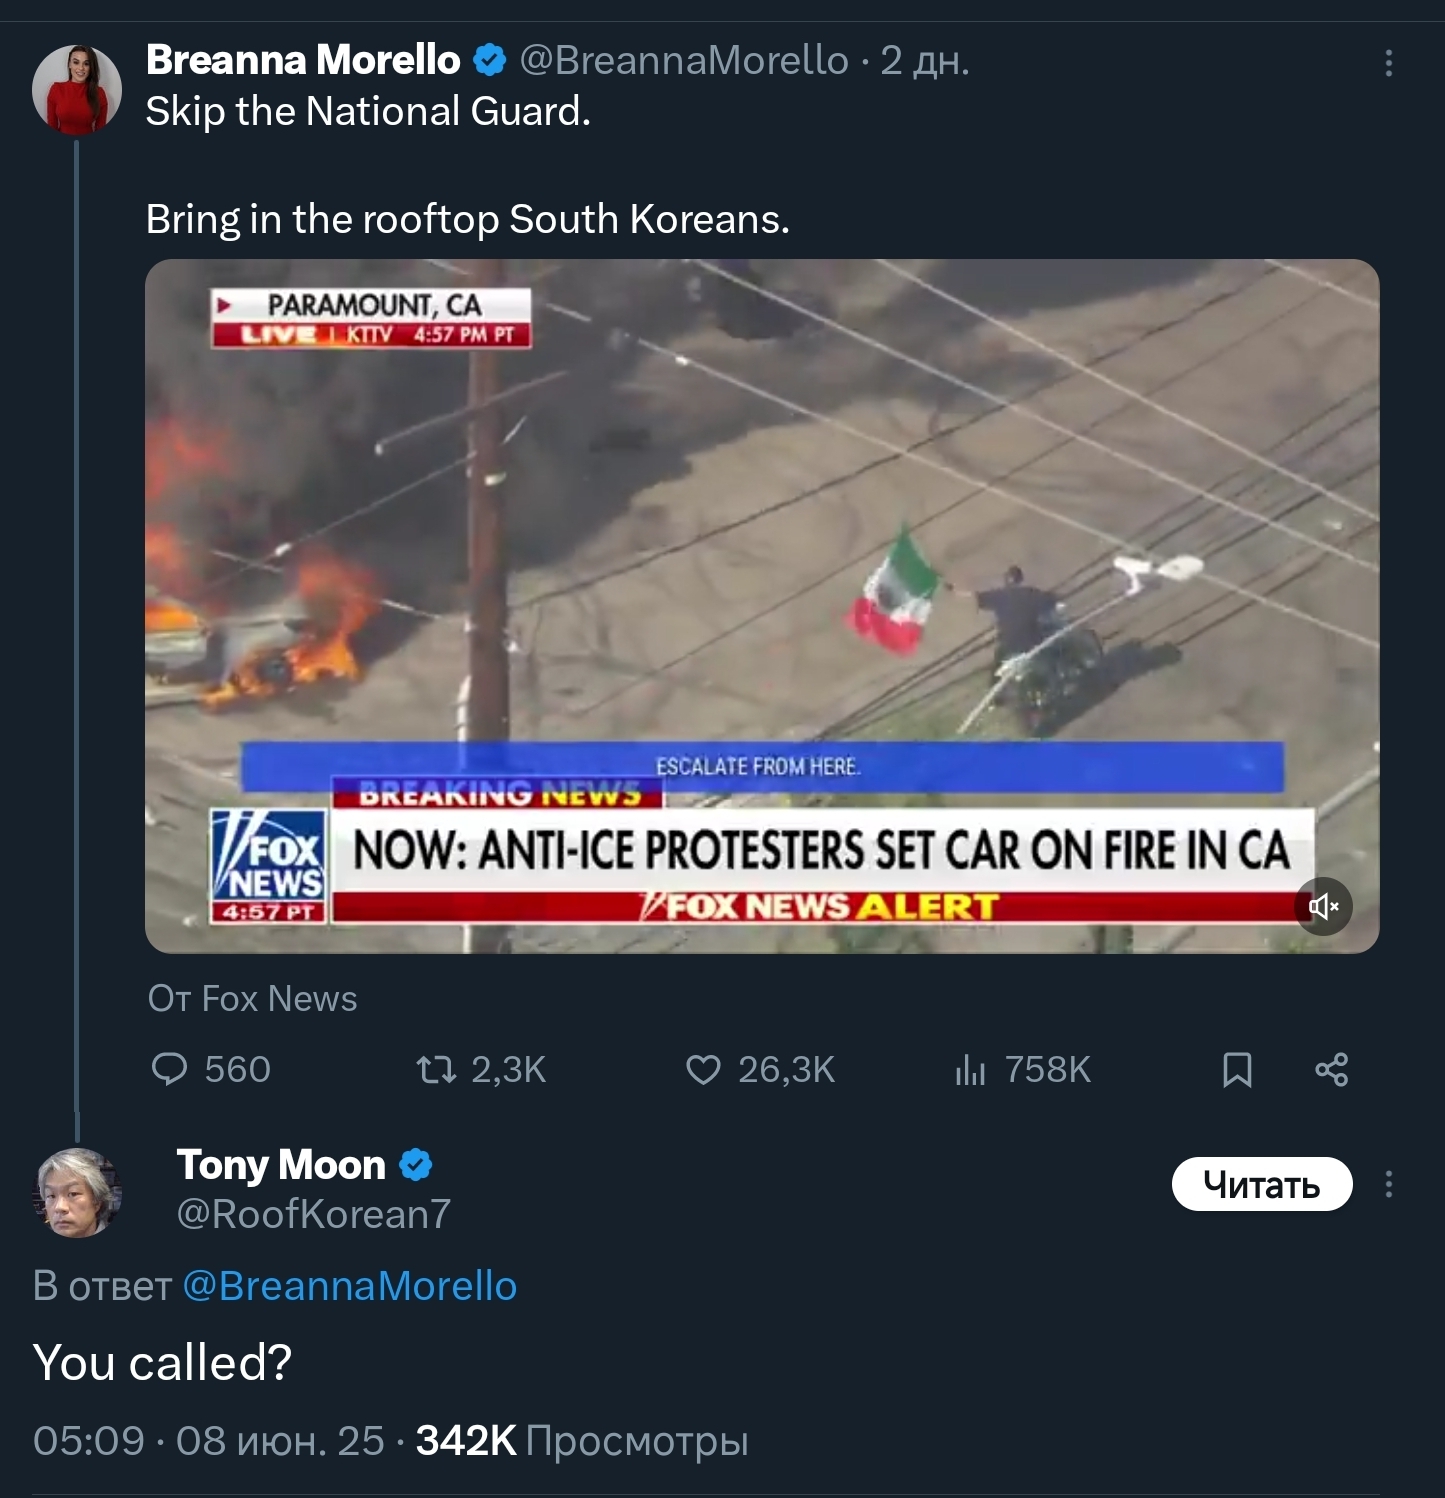The image size is (1445, 1498).
Task: Click Tony Moon's blue verified badge
Action: click(416, 1165)
